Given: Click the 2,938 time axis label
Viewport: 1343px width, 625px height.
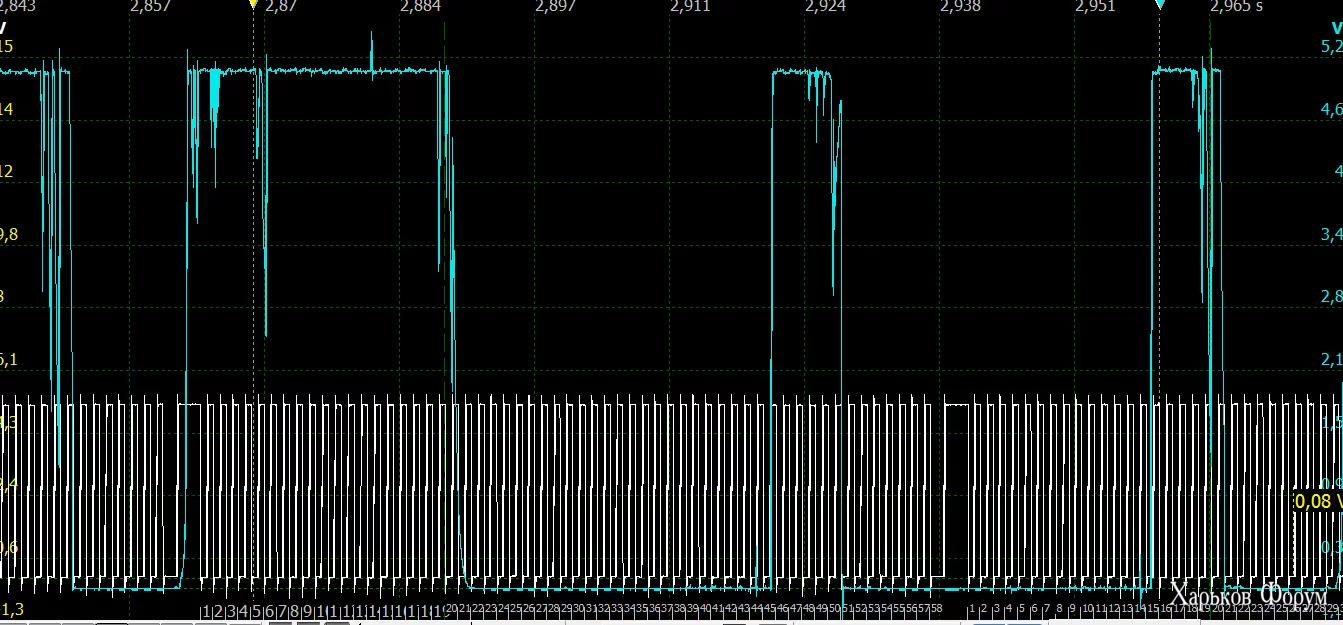Looking at the screenshot, I should pos(960,6).
